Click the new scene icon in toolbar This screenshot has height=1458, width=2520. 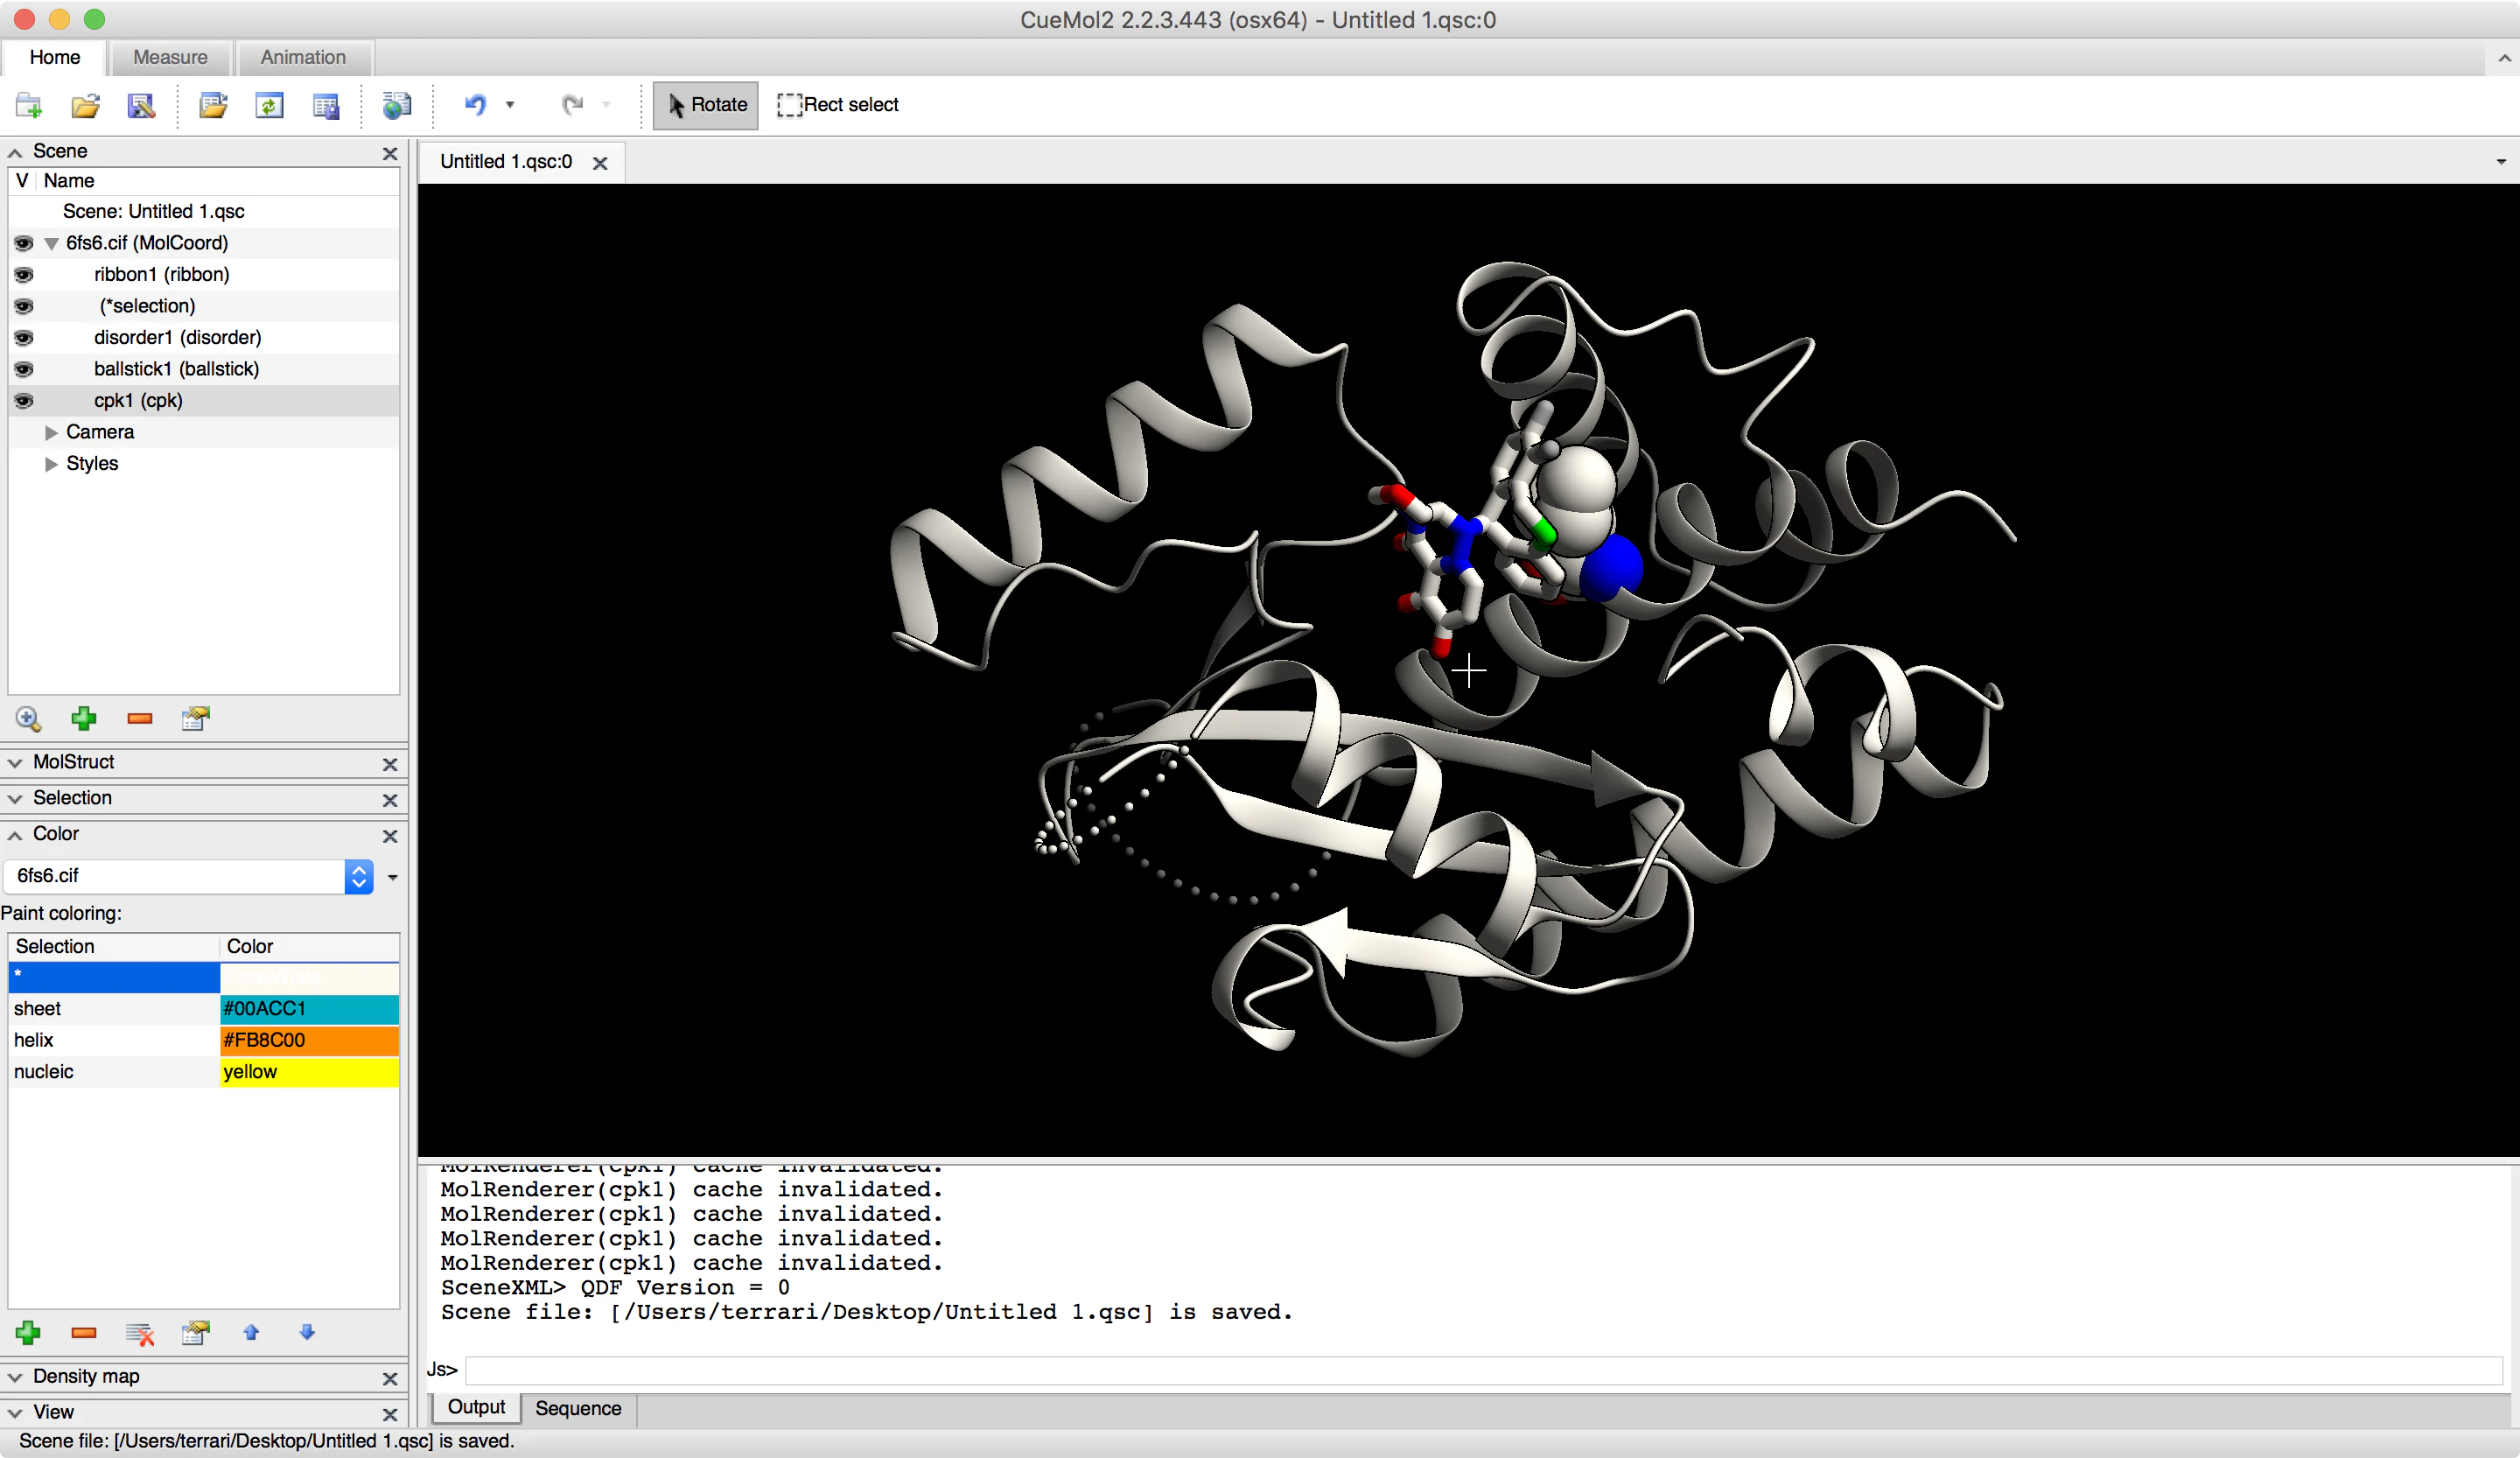[x=28, y=105]
